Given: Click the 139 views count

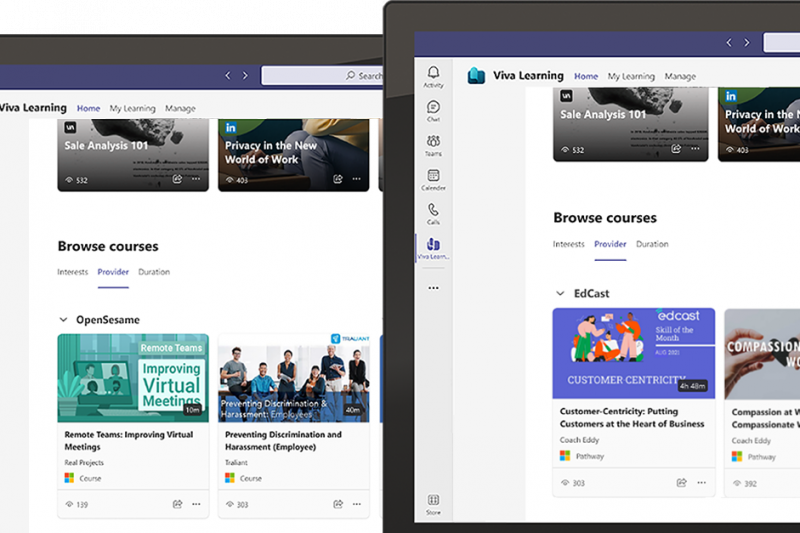Looking at the screenshot, I should tap(77, 504).
